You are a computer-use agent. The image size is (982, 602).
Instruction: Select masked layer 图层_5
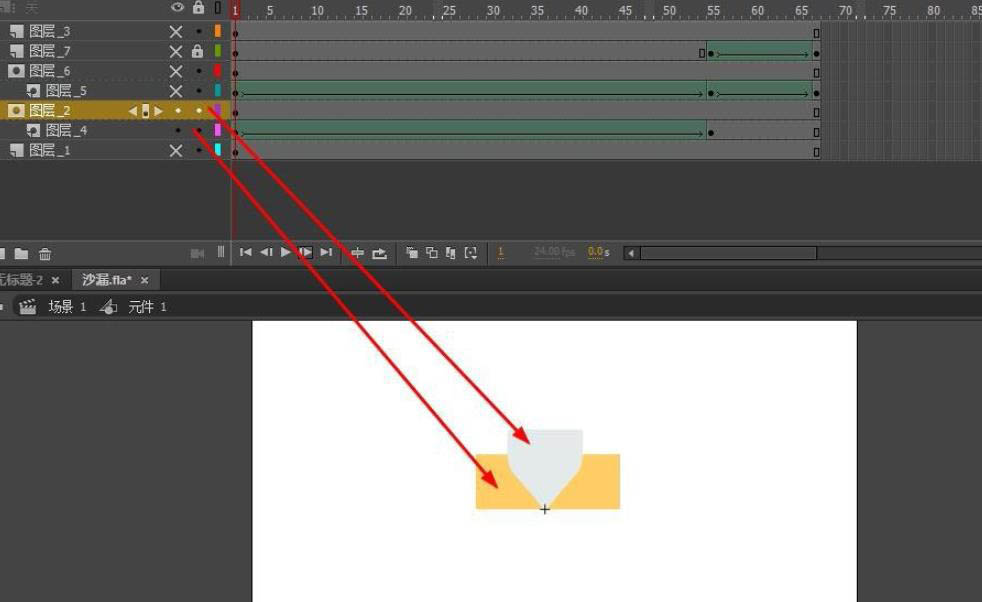click(66, 91)
